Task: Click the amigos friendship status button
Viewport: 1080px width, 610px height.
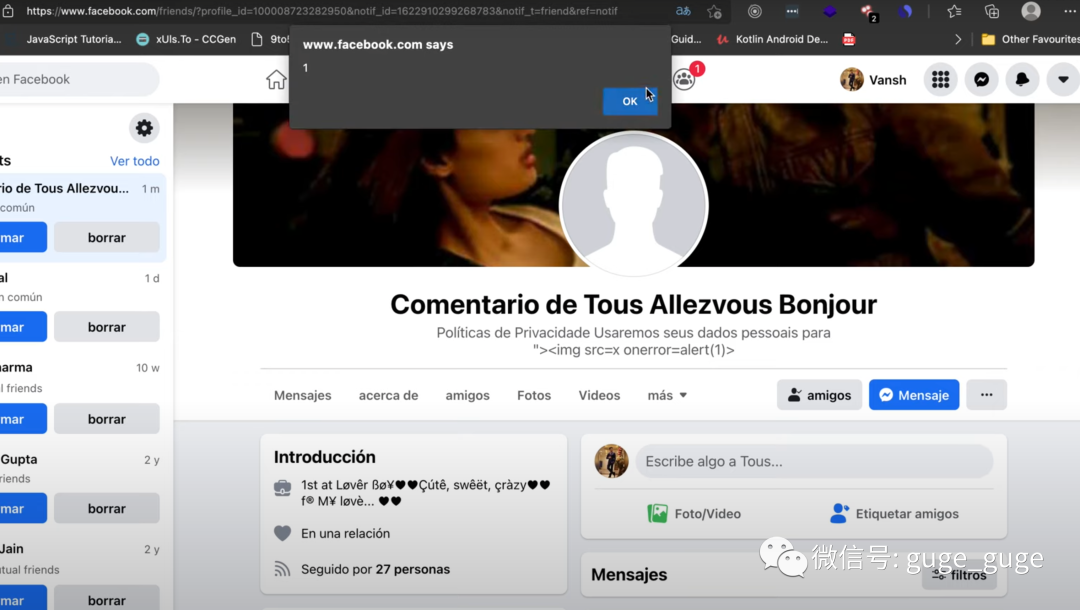Action: point(819,395)
